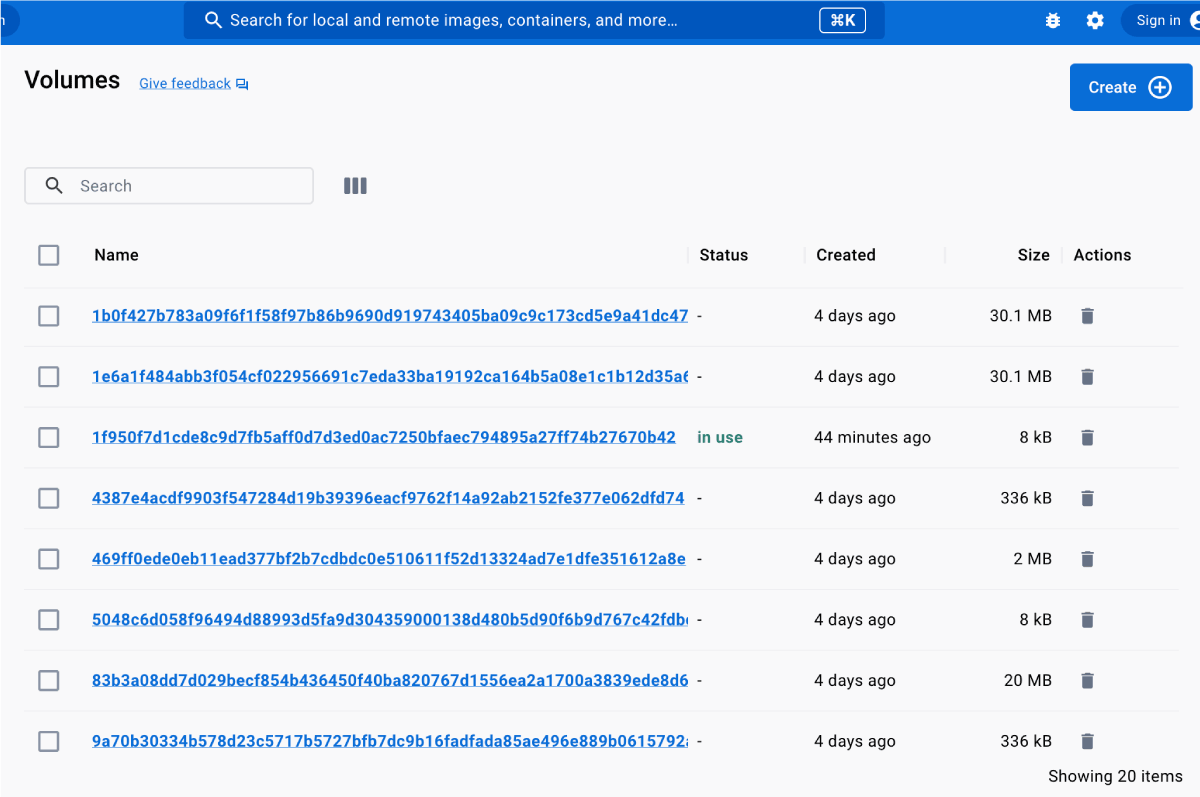The height and width of the screenshot is (797, 1200).
Task: Check the box for volume 1e6a1f48
Action: tap(49, 377)
